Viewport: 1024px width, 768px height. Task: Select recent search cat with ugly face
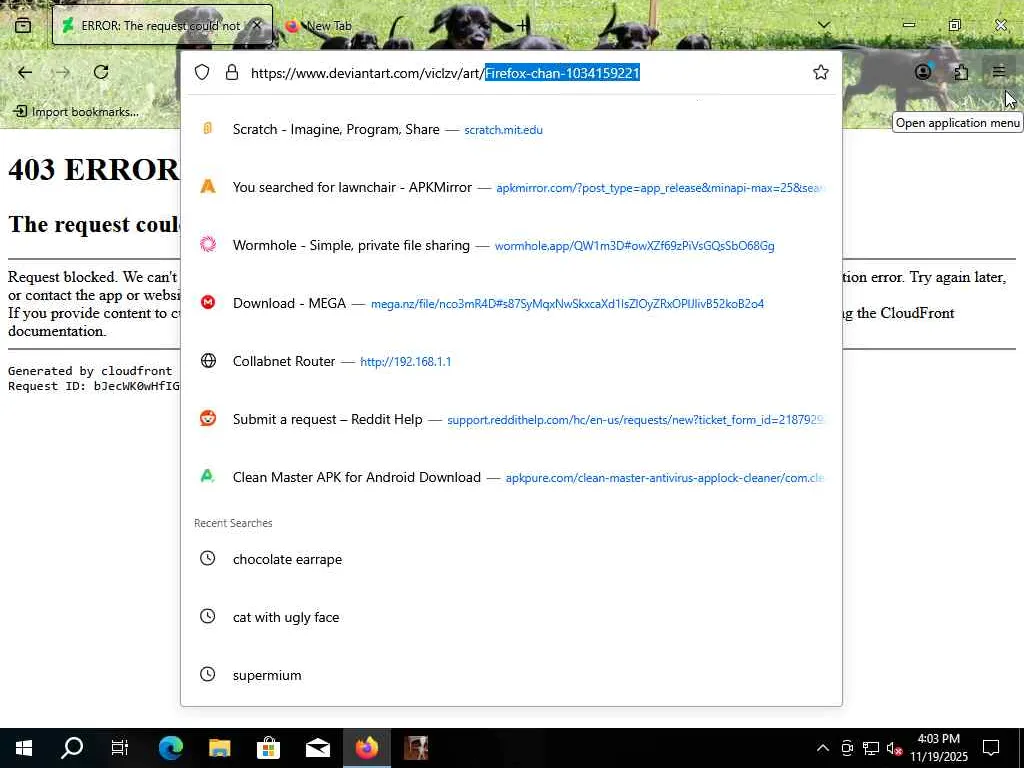click(511, 617)
